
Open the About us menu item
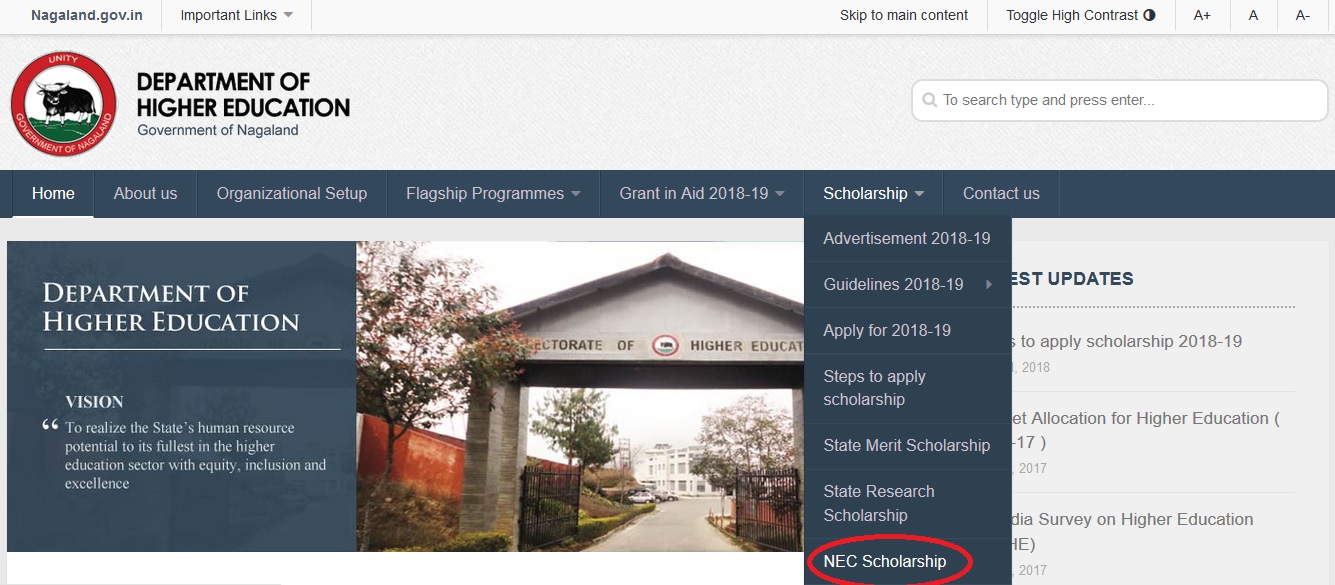click(x=145, y=194)
